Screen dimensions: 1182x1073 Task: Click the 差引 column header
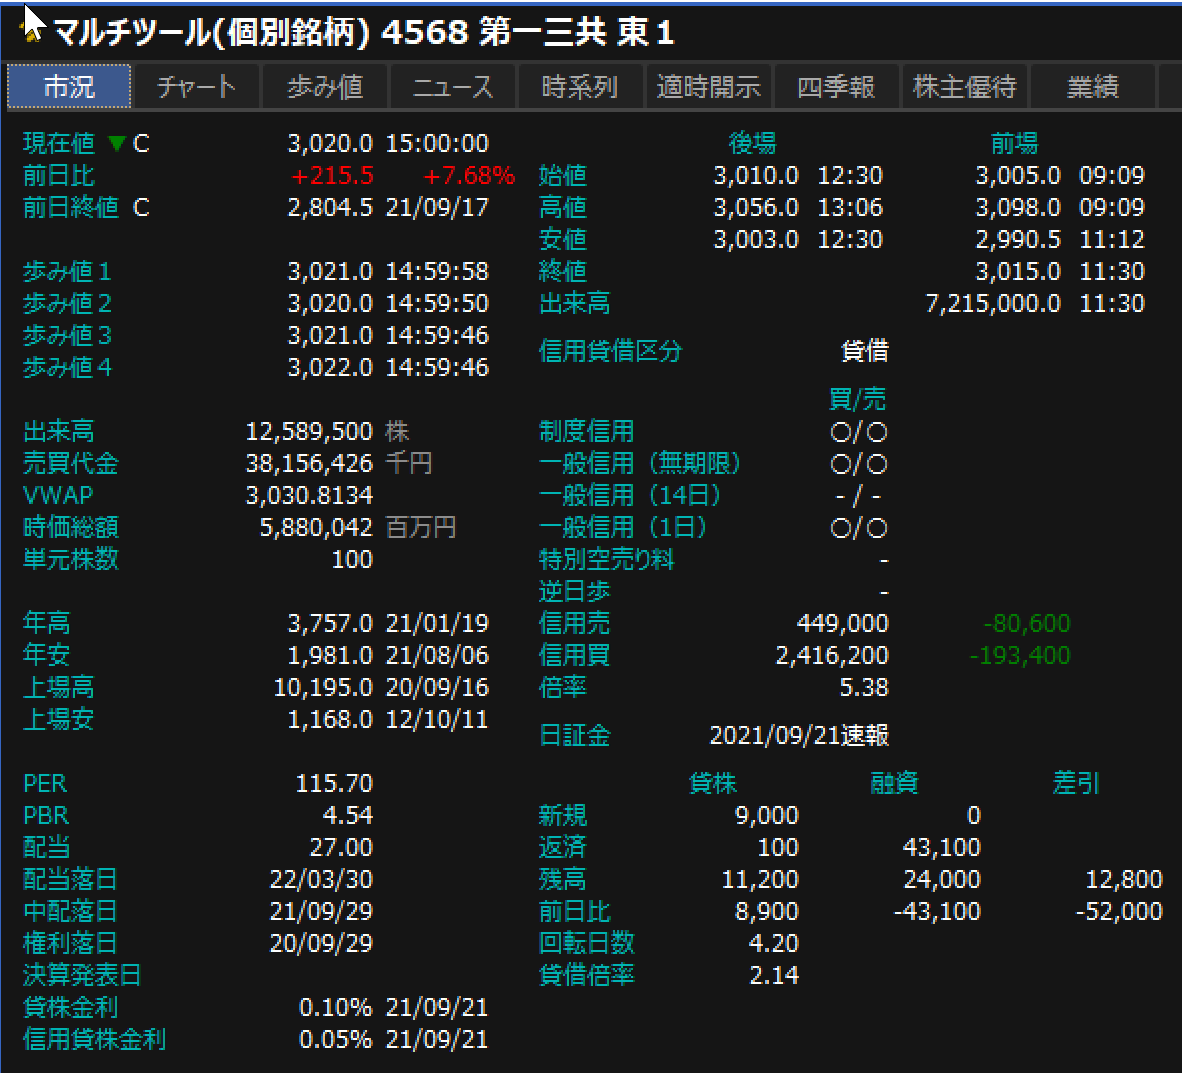(x=1076, y=783)
